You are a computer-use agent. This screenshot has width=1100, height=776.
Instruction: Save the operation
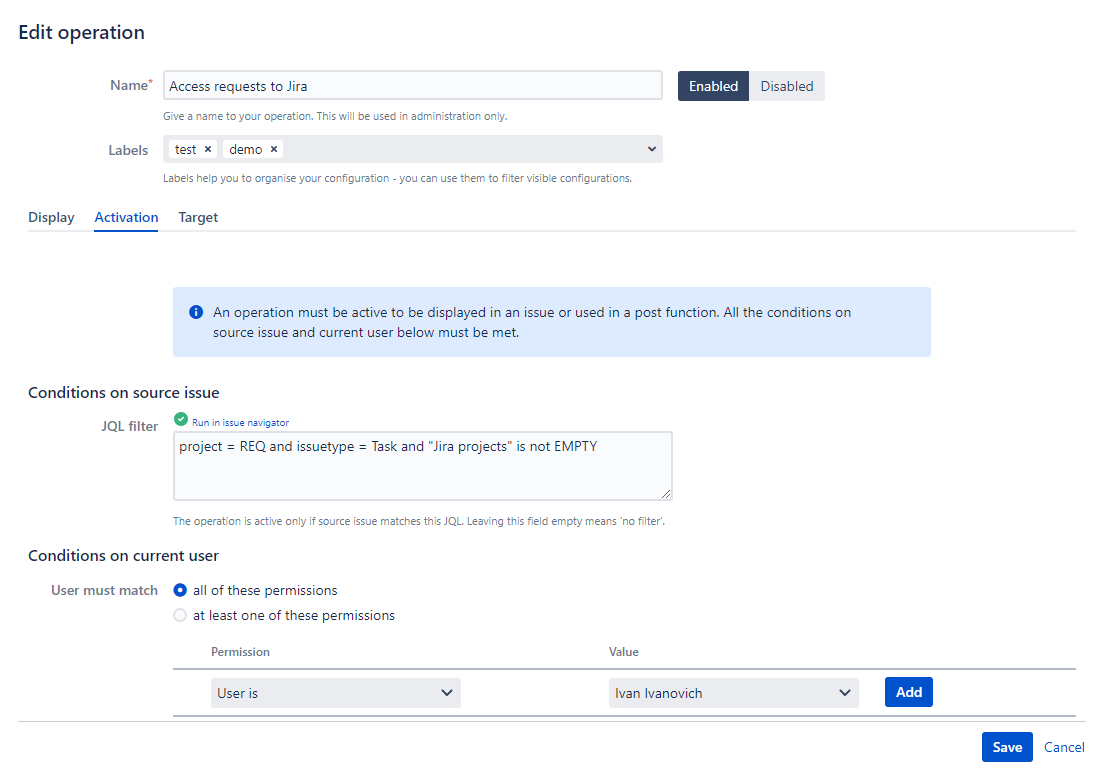[x=1007, y=747]
